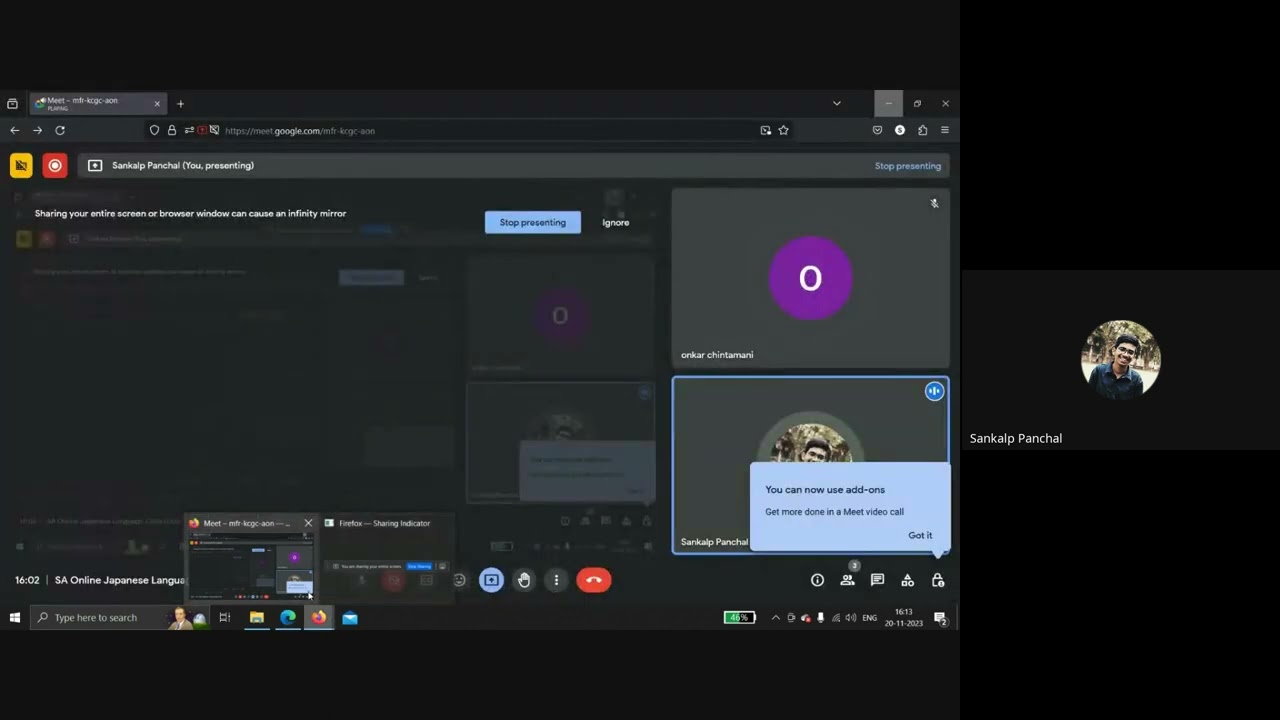Screen dimensions: 1280x720
Task: Click the Type here to search box
Action: 118,618
